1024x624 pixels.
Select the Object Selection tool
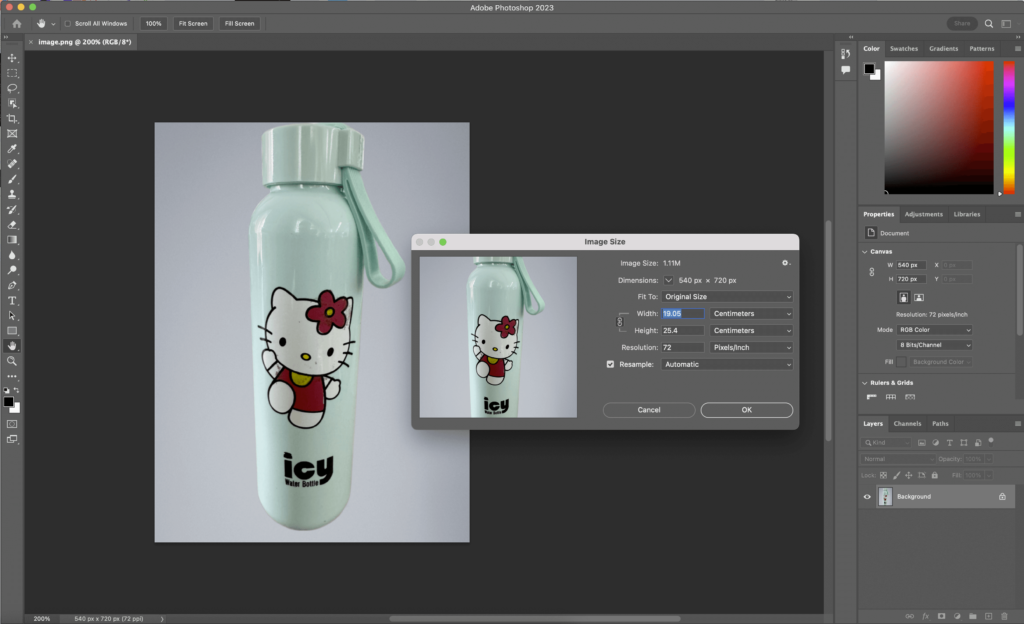pyautogui.click(x=12, y=103)
